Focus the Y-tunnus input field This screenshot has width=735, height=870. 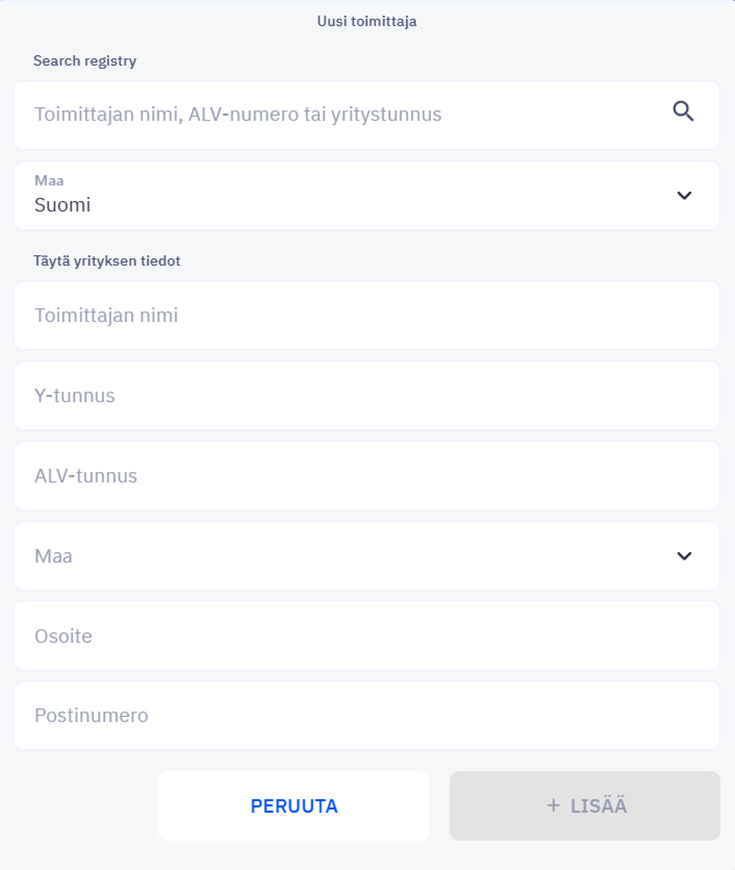click(367, 396)
